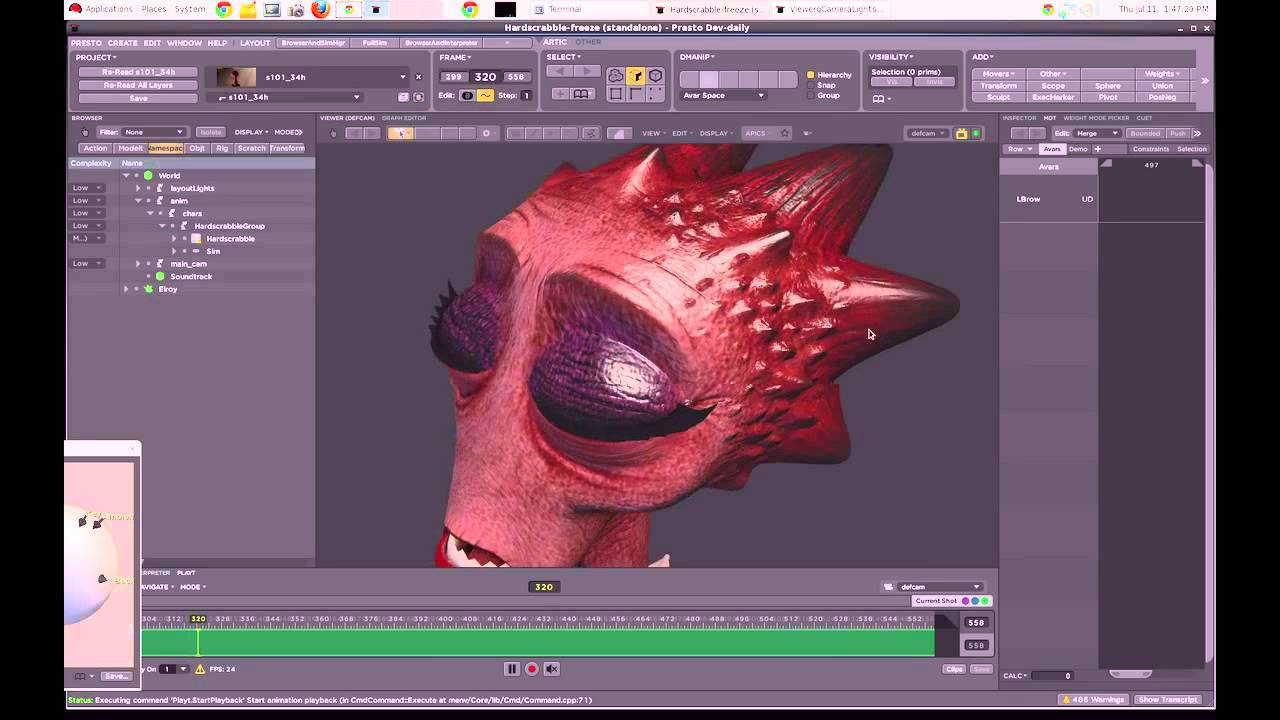Click the spline edit mode icon
1280x720 pixels.
point(485,96)
